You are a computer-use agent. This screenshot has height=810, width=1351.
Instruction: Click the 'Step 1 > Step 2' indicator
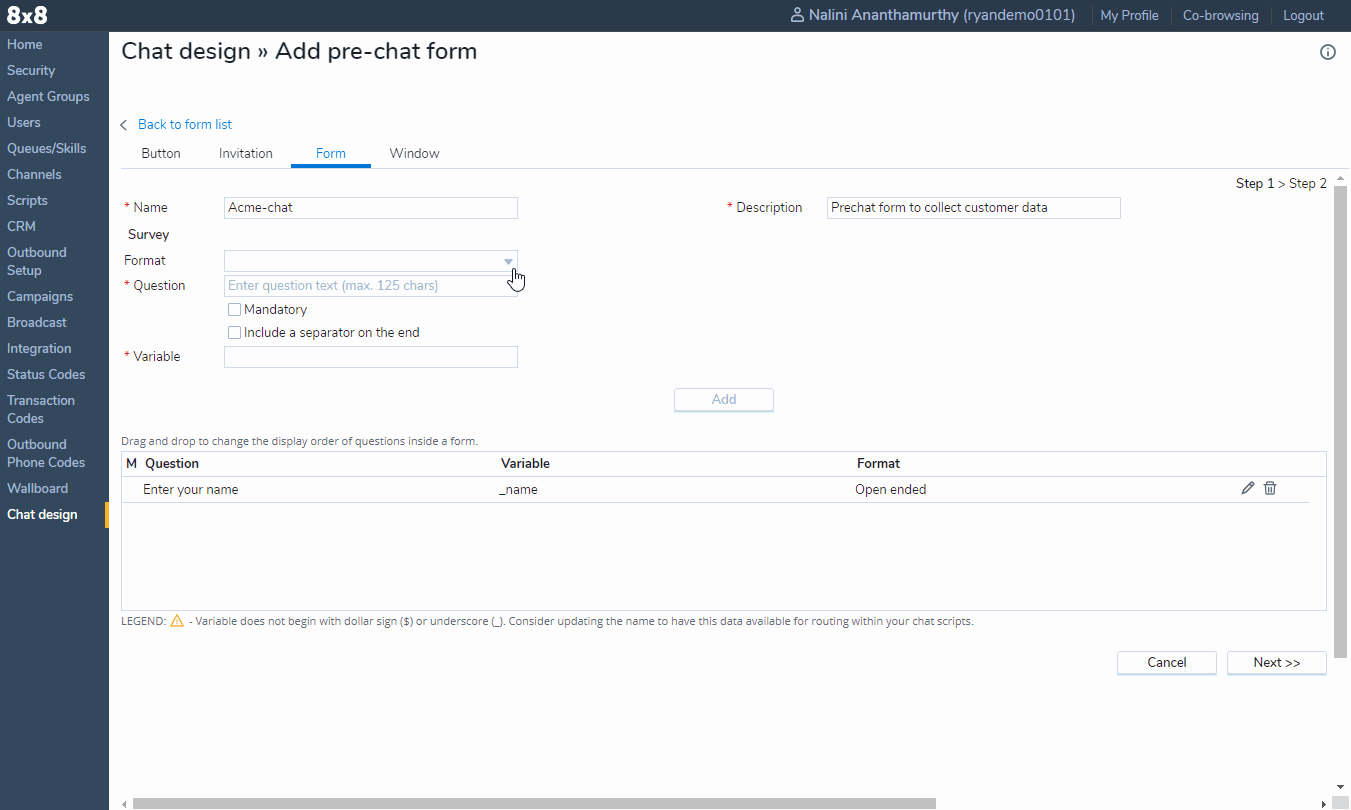[x=1281, y=183]
